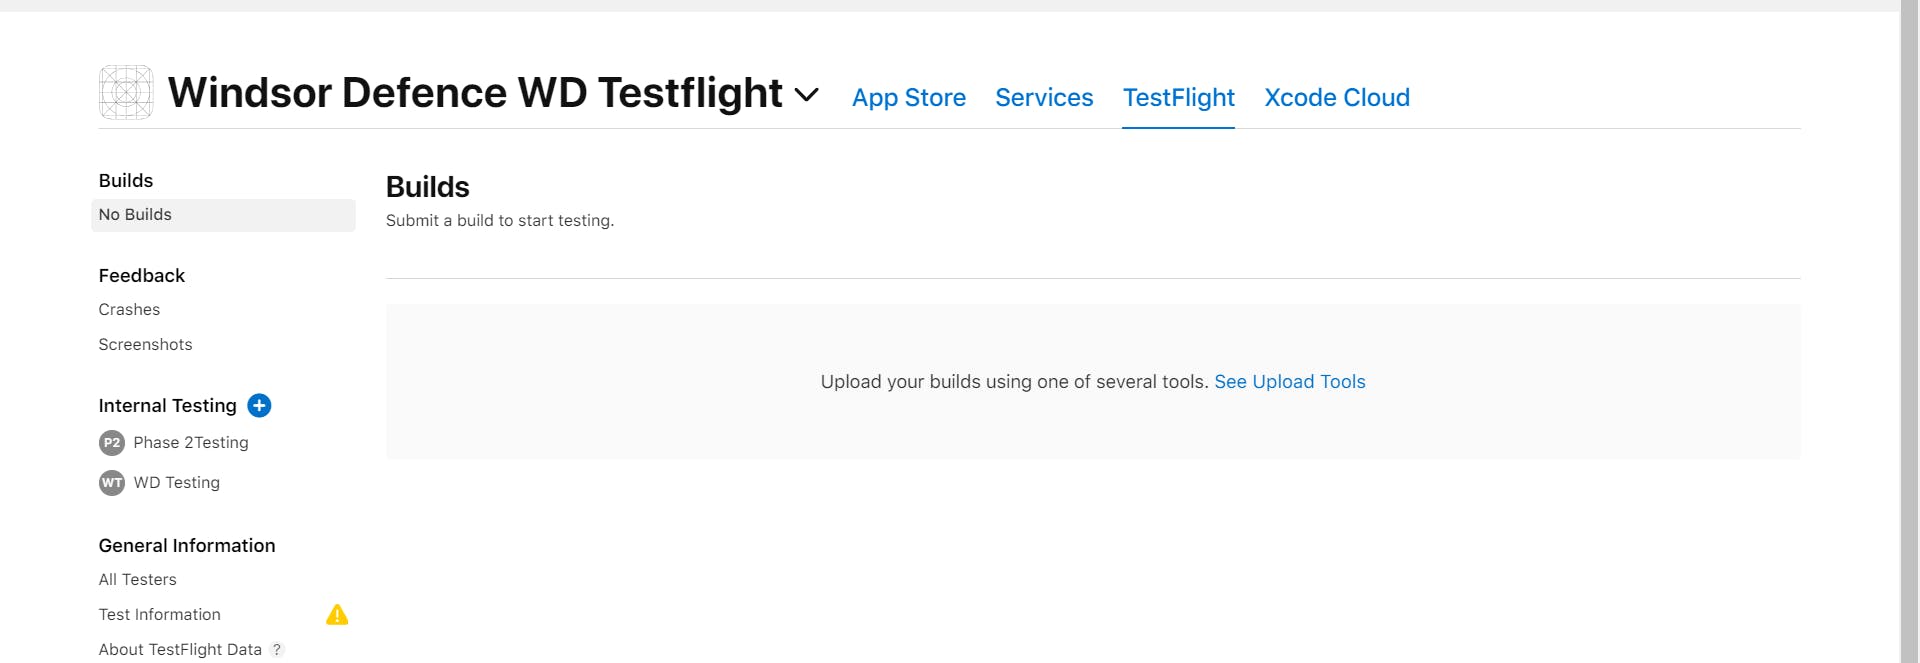The height and width of the screenshot is (663, 1920).
Task: Click the WT group avatar icon
Action: tap(112, 483)
